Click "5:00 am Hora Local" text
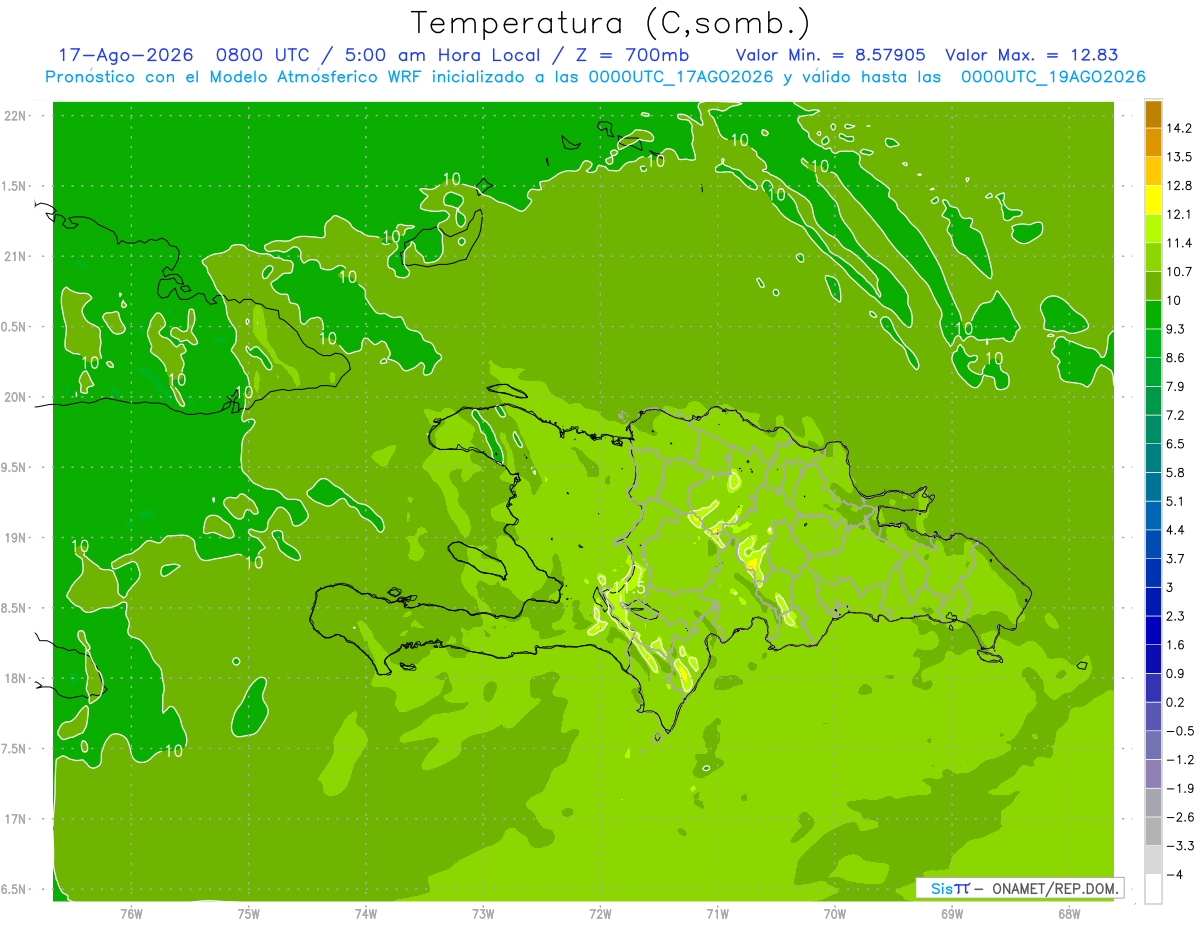The width and height of the screenshot is (1200, 927). (x=441, y=55)
